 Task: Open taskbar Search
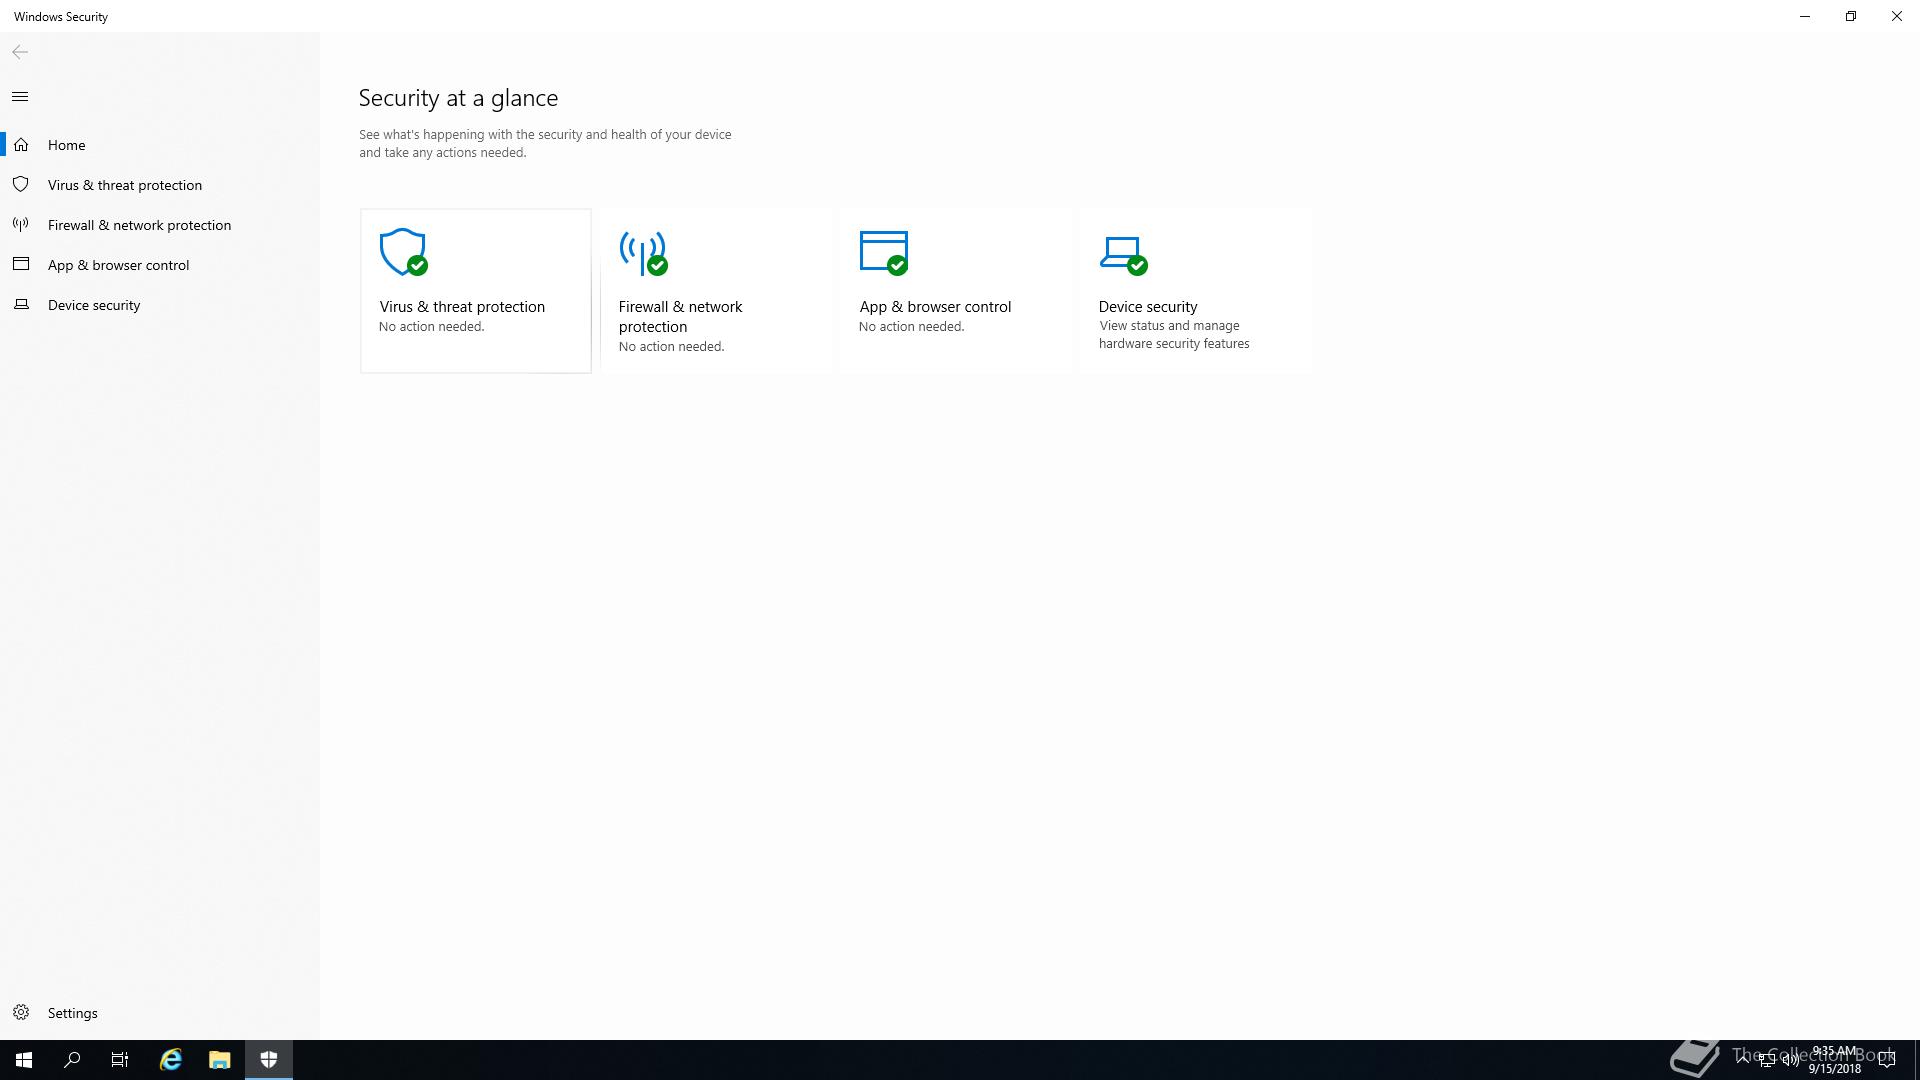pos(72,1060)
